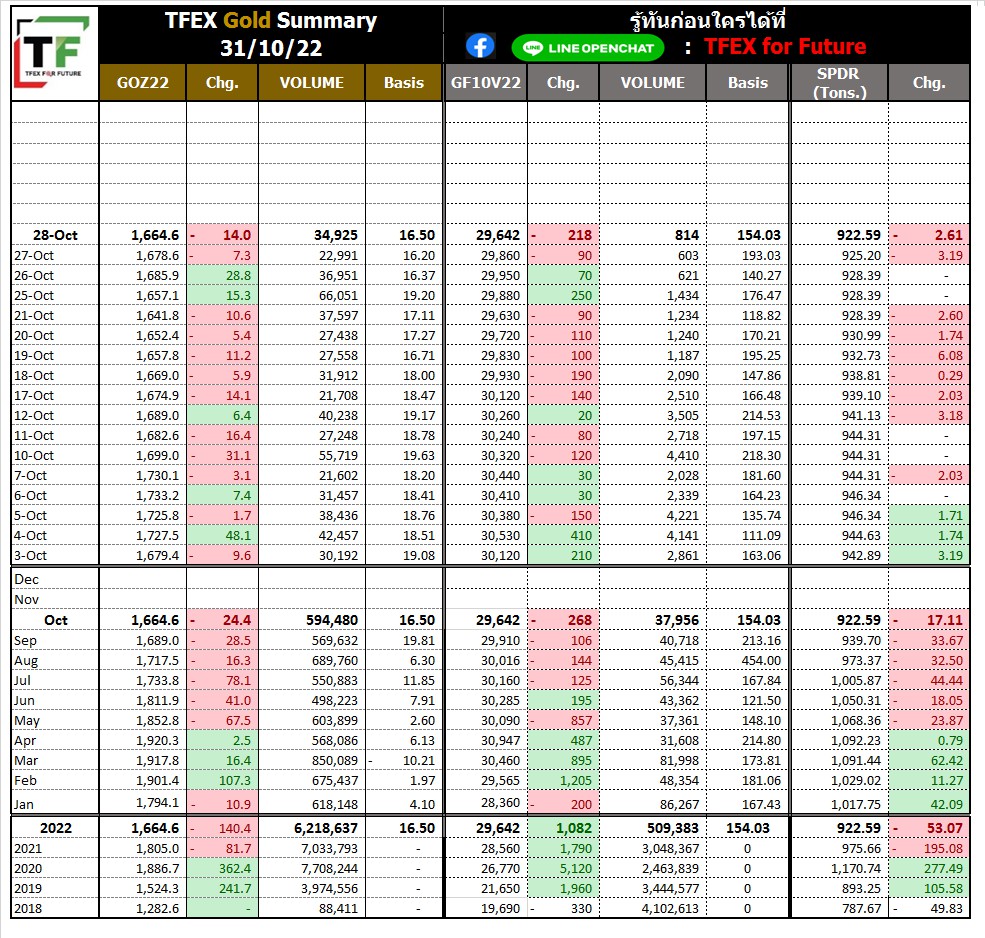Viewport: 985px width, 938px height.
Task: Click the gold Basis column header
Action: [x=403, y=83]
